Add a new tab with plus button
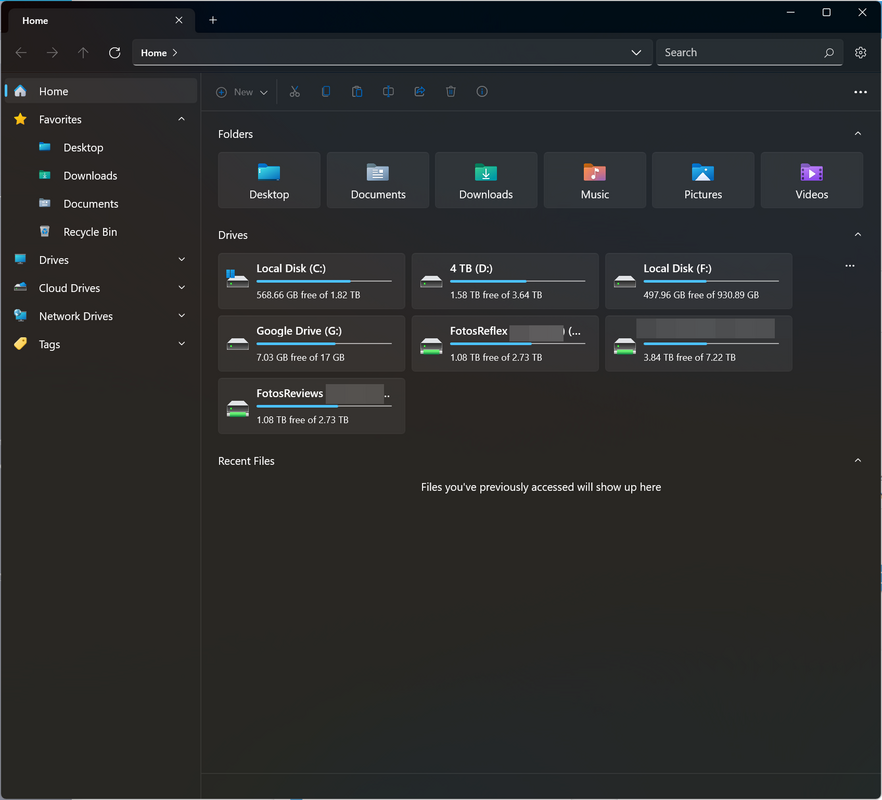The height and width of the screenshot is (800, 882). point(213,20)
